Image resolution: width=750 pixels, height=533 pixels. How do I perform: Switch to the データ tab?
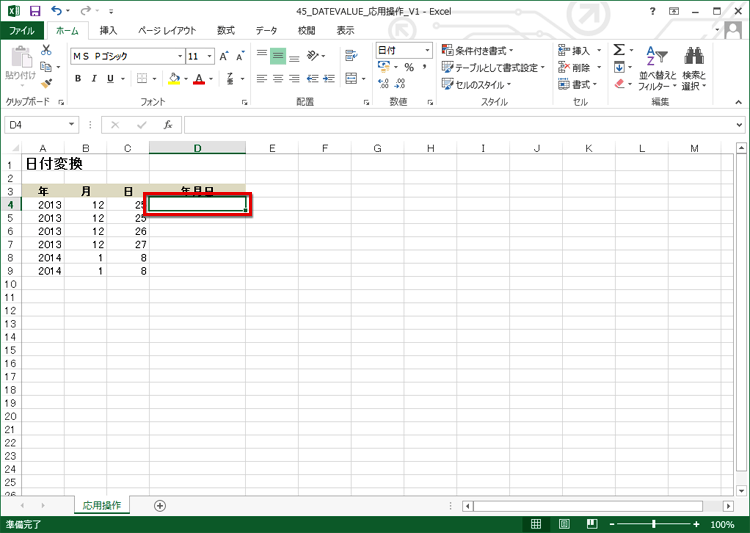pyautogui.click(x=266, y=31)
